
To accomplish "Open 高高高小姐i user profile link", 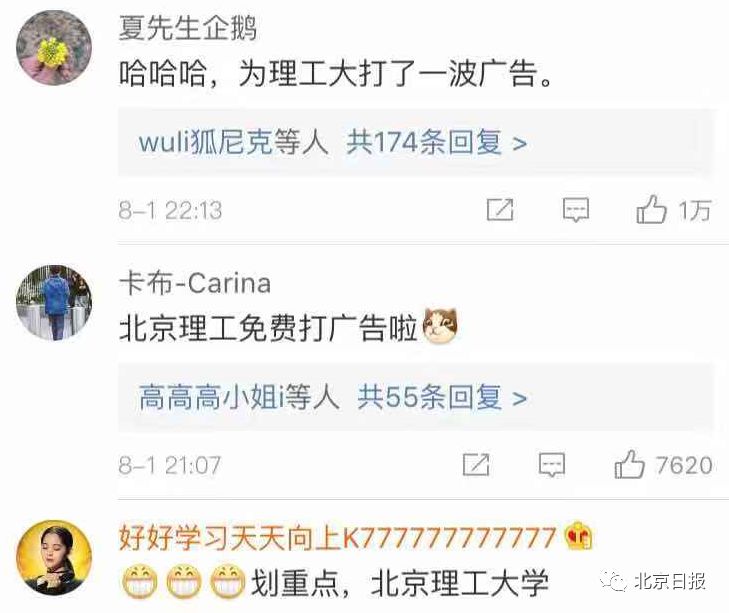I will [211, 397].
